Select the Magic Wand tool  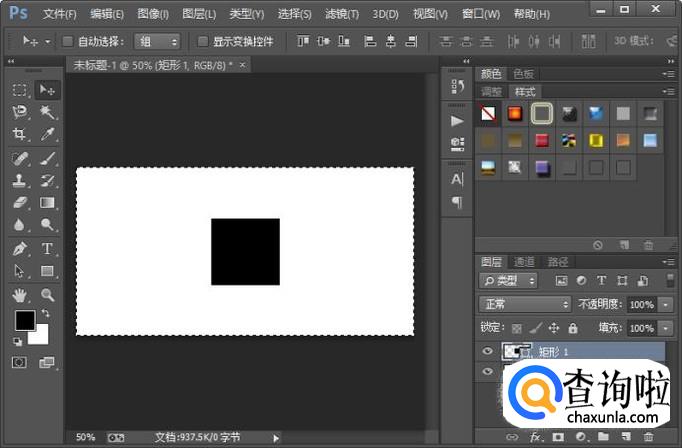[47, 112]
